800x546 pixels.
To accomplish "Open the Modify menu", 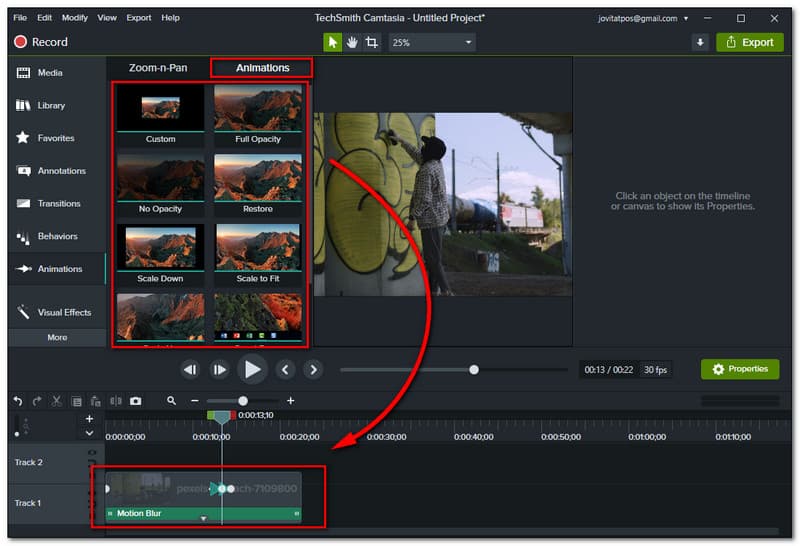I will (x=74, y=18).
